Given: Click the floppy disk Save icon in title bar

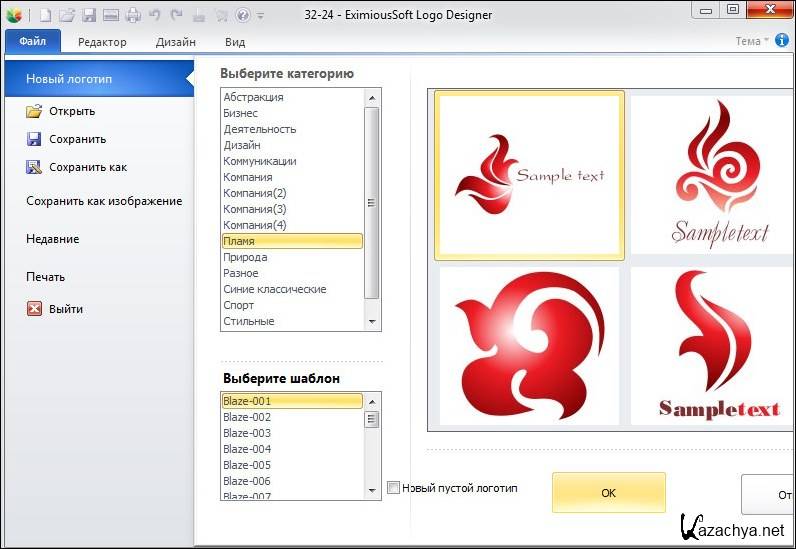Looking at the screenshot, I should 88,15.
